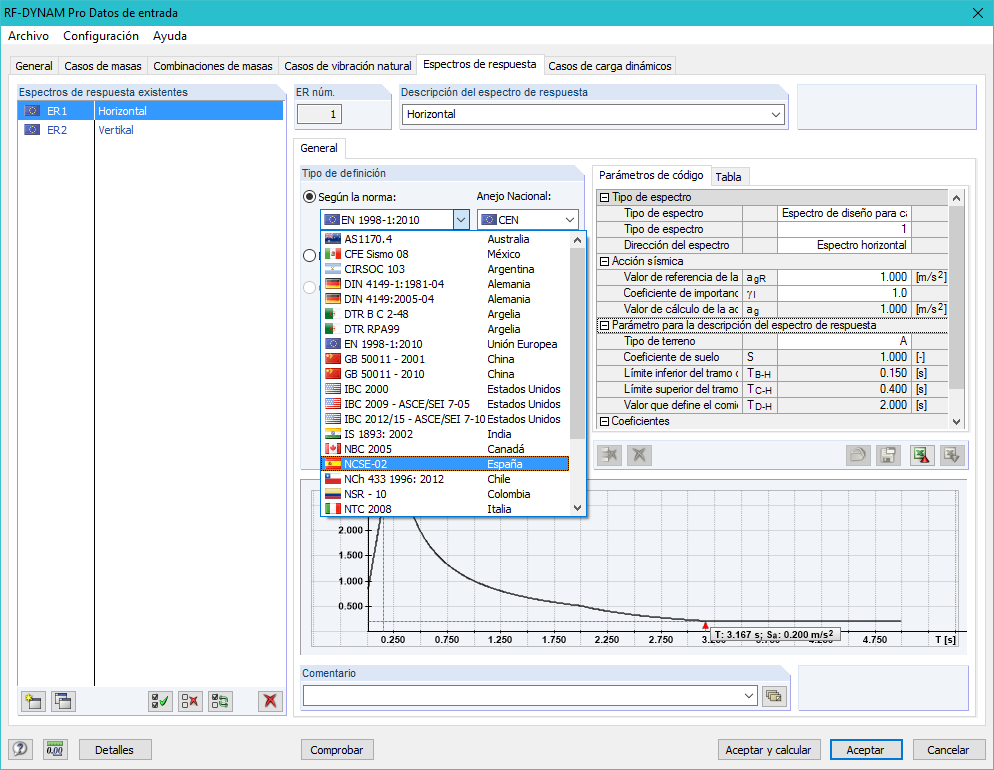Image resolution: width=994 pixels, height=770 pixels.
Task: Open units and decimal places icon
Action: point(55,750)
